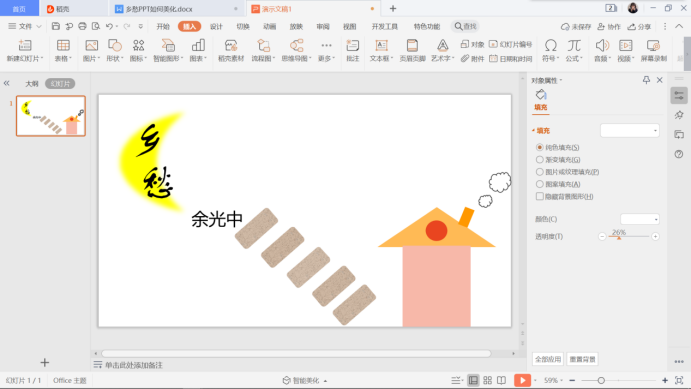Start slideshow with orange play button
Image resolution: width=691 pixels, height=389 pixels.
[x=522, y=380]
